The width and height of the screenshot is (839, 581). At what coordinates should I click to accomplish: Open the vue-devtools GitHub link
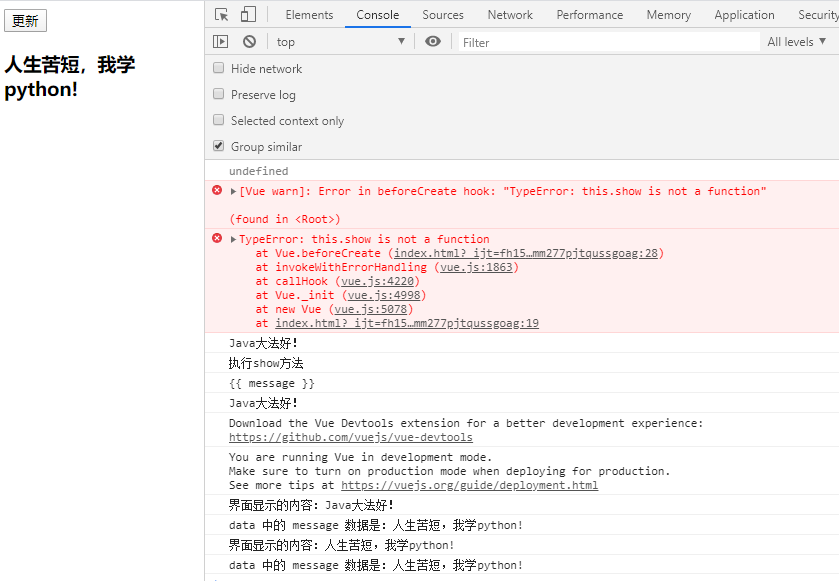[350, 437]
